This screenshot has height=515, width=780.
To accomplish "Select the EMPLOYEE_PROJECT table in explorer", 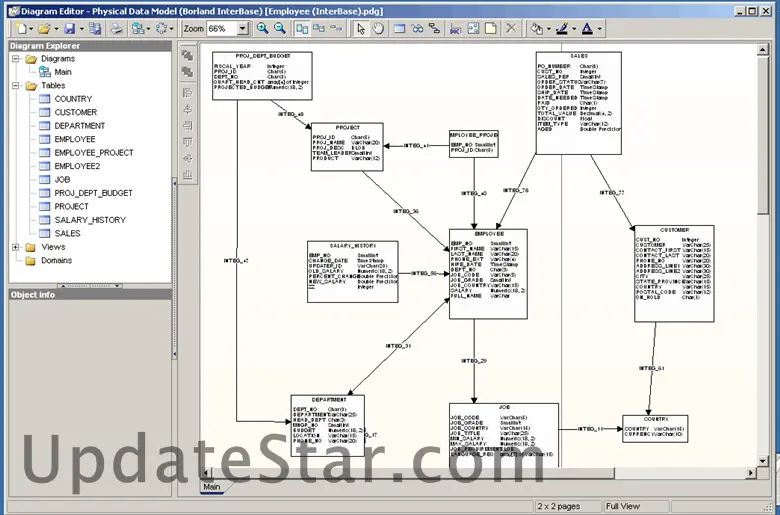I will pyautogui.click(x=94, y=153).
